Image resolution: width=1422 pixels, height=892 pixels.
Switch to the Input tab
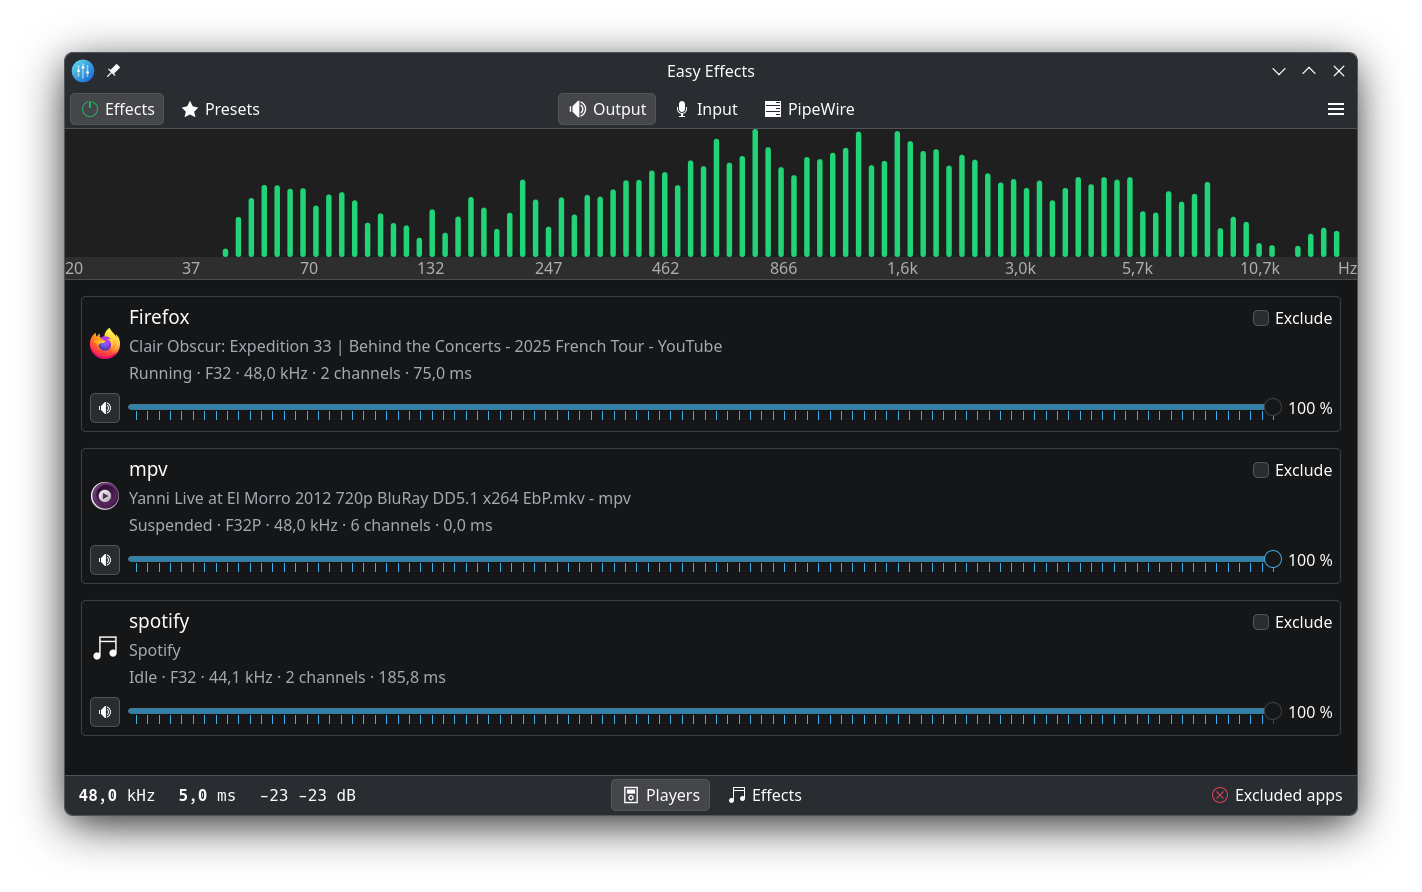coord(706,109)
